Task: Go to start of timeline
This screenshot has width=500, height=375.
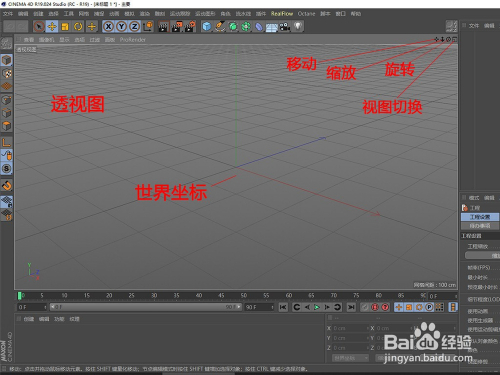Action: [x=283, y=307]
